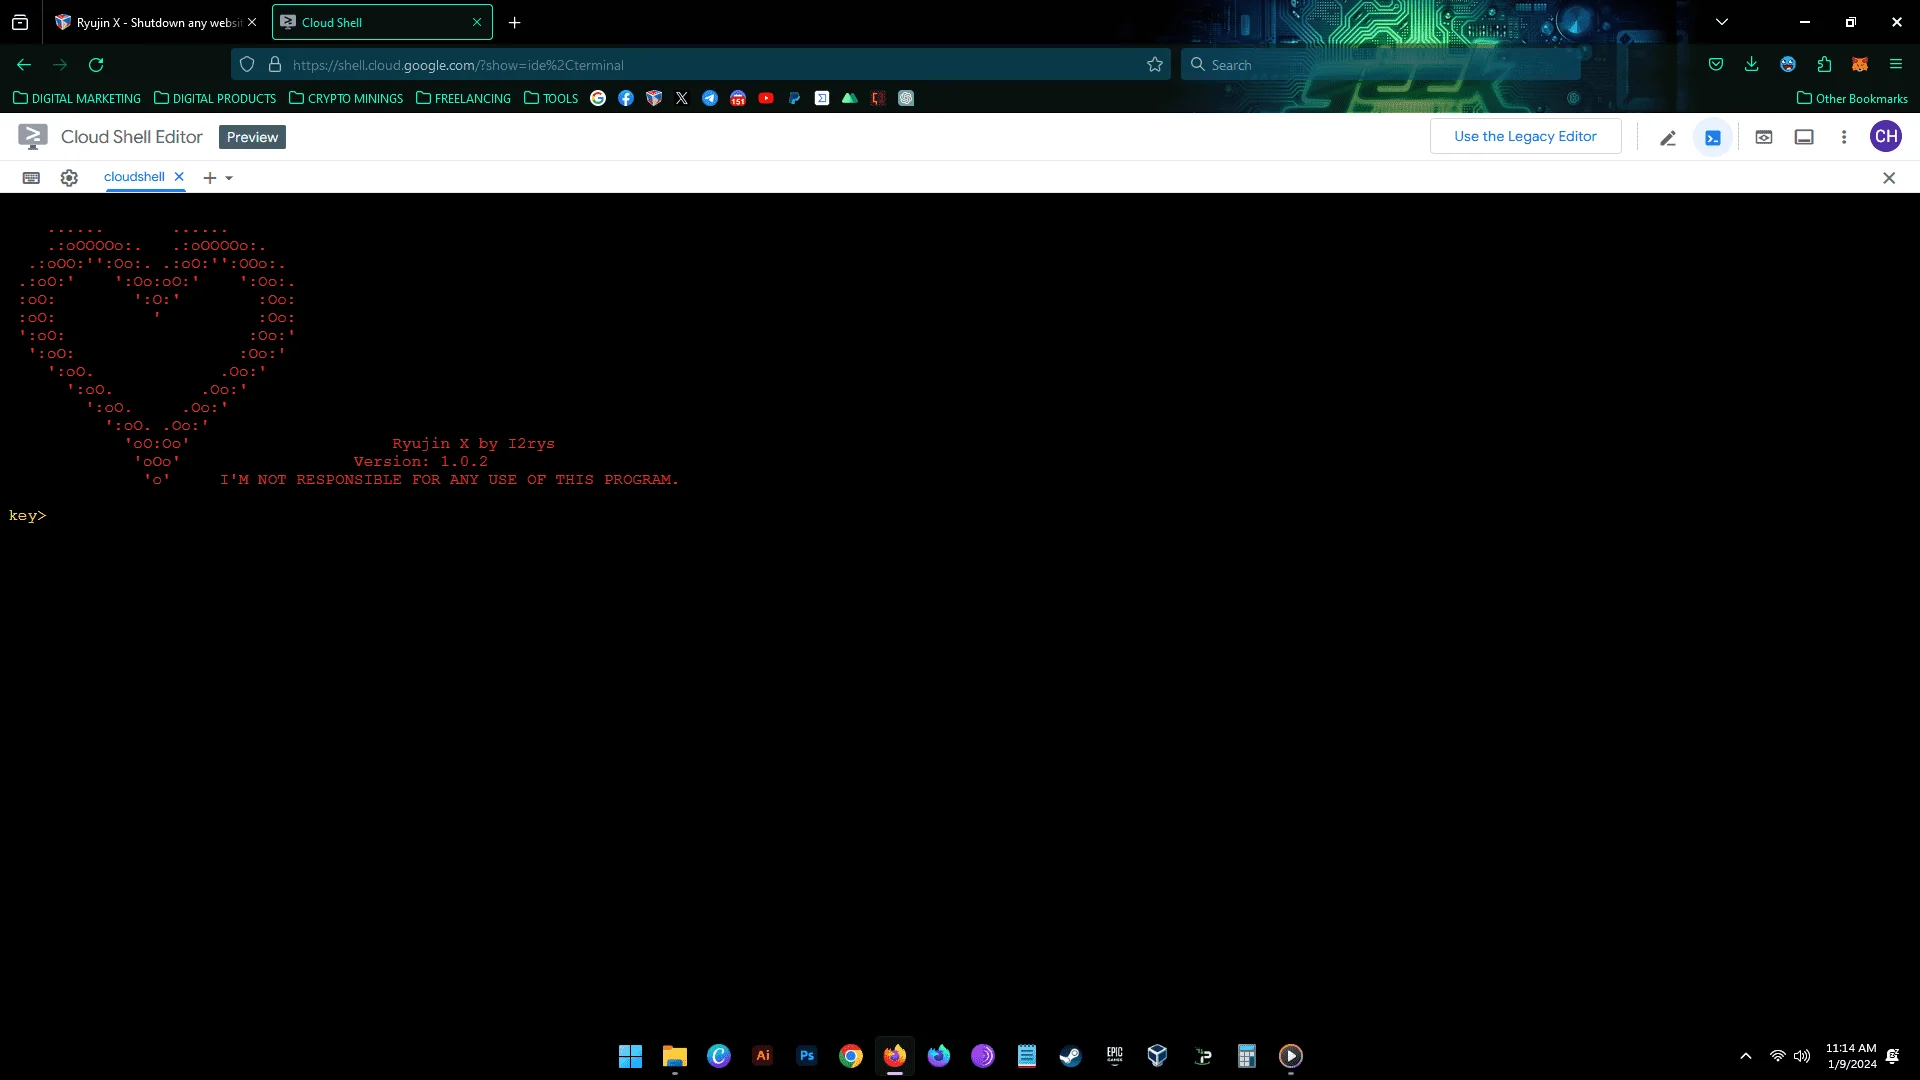Click the Preview badge
The width and height of the screenshot is (1920, 1080).
(x=252, y=138)
